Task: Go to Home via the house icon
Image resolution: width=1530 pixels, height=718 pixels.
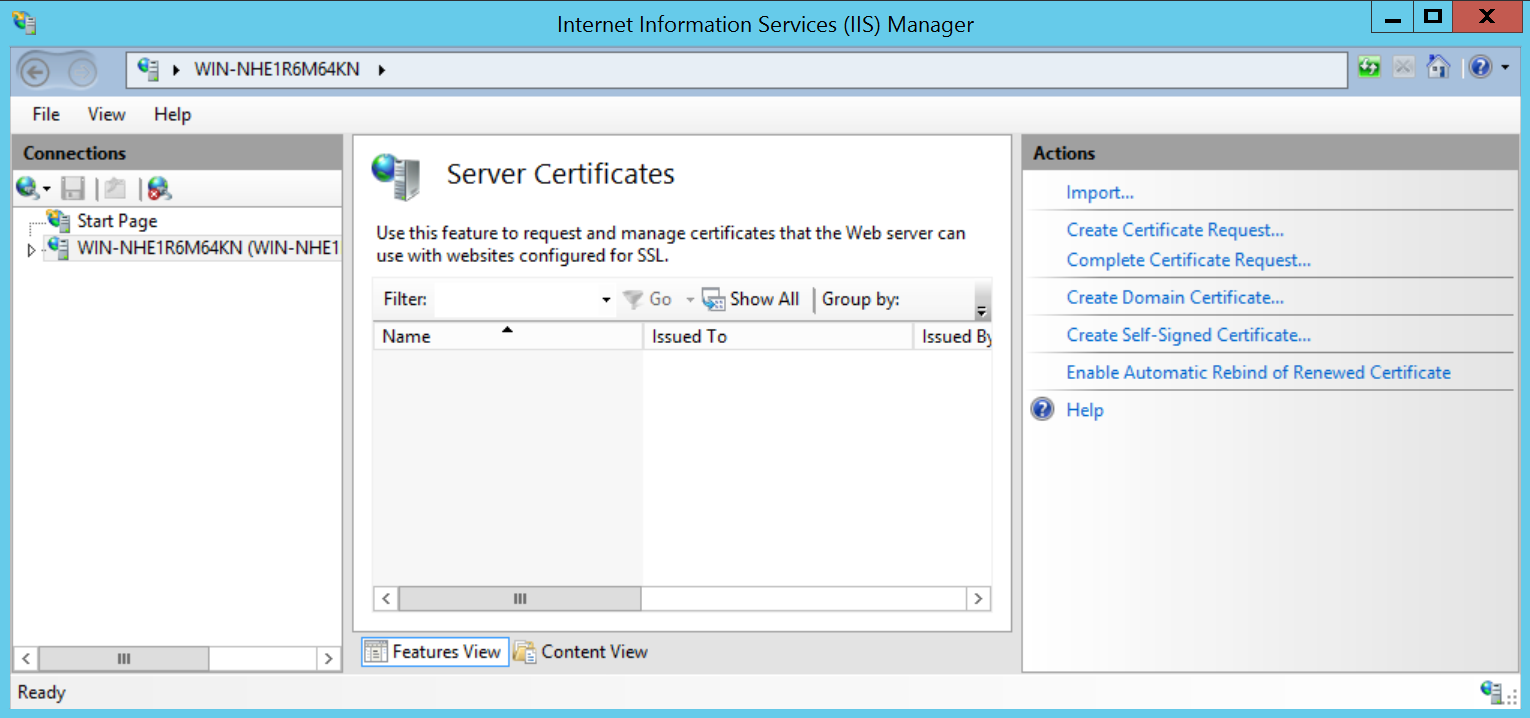Action: click(x=1438, y=67)
